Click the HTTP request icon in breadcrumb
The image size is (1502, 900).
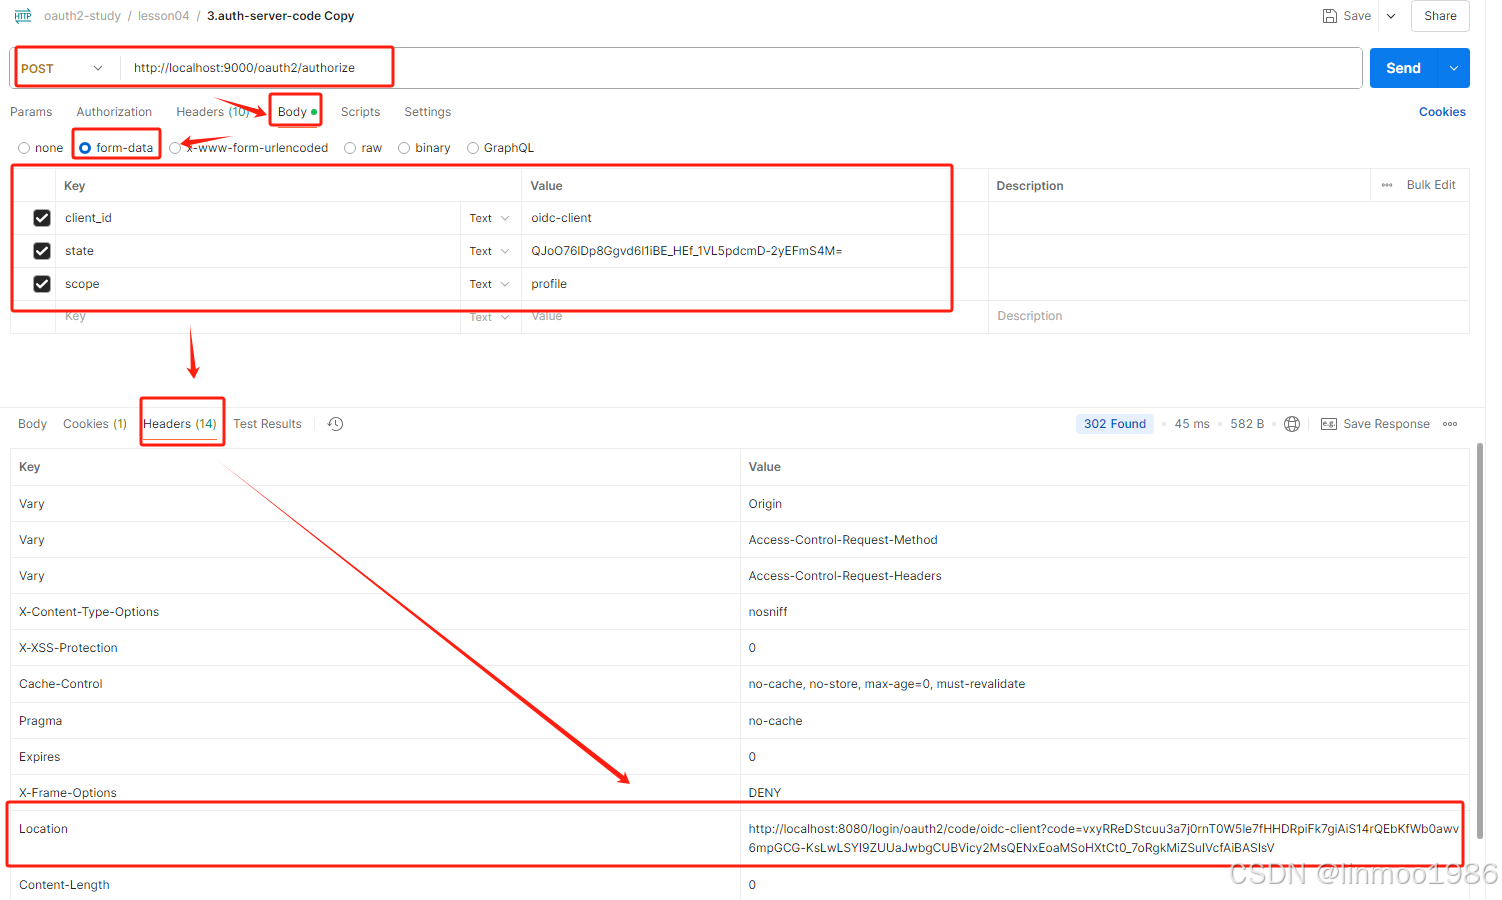[23, 16]
